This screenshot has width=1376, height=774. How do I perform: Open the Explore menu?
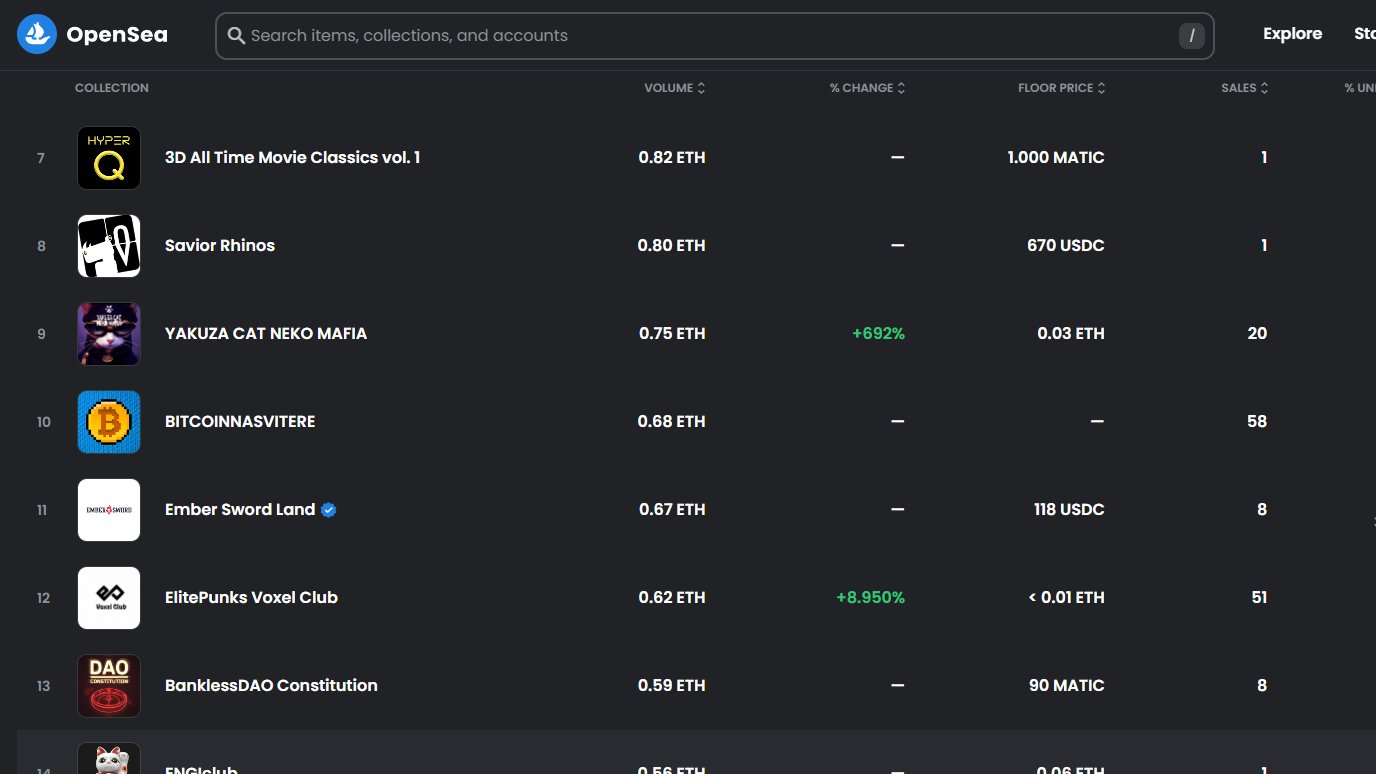coord(1292,34)
